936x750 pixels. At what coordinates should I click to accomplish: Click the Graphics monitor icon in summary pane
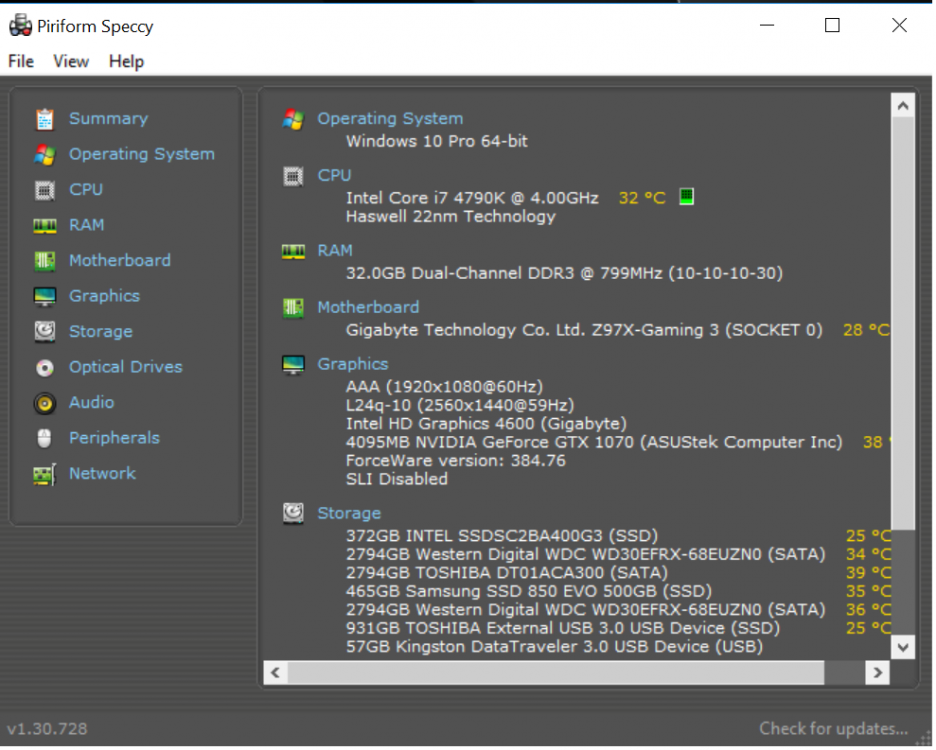click(293, 365)
